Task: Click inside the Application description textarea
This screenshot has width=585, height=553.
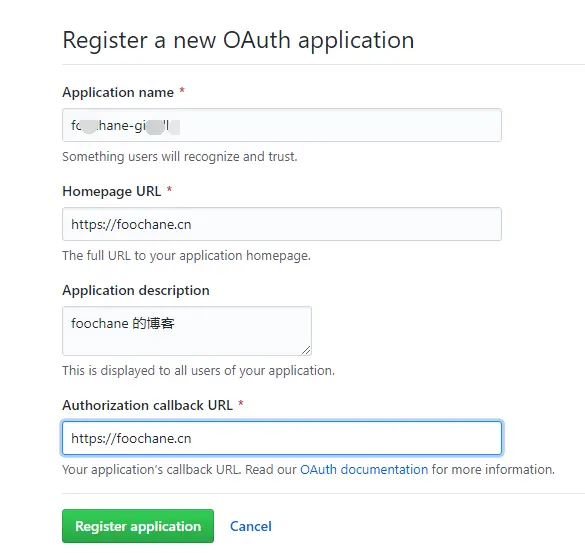Action: [187, 331]
